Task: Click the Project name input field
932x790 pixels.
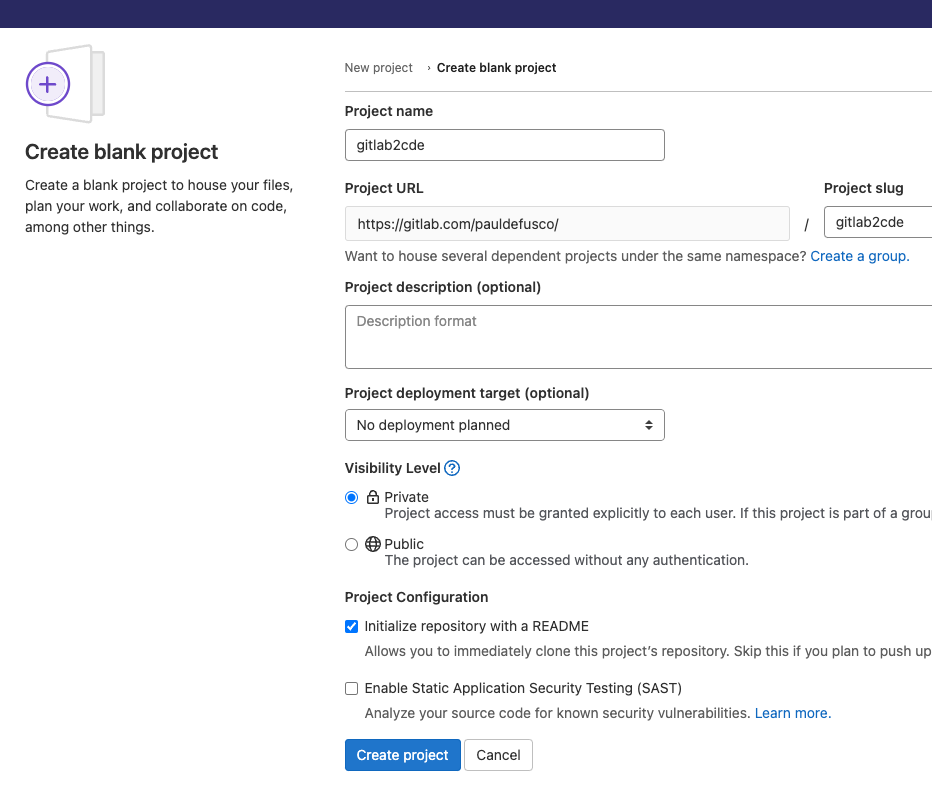Action: tap(505, 145)
